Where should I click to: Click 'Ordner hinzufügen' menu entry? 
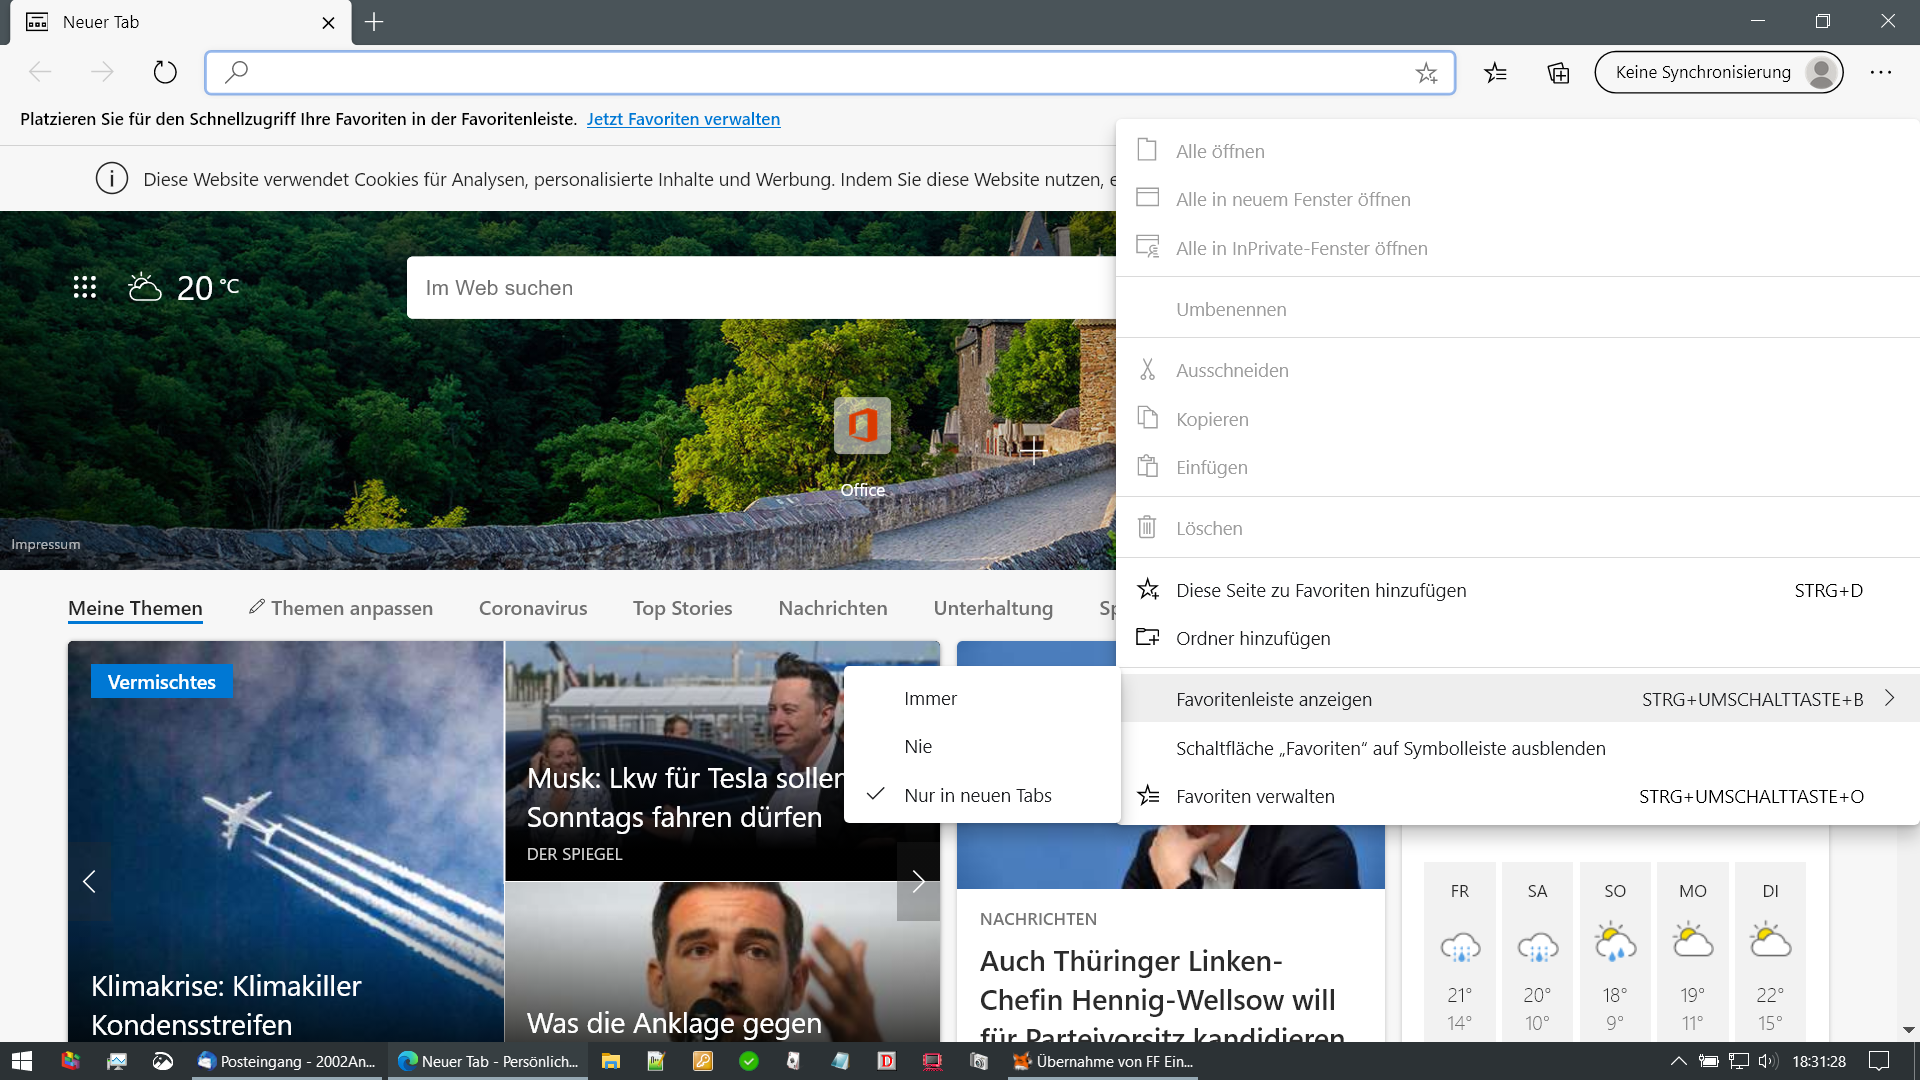(x=1252, y=638)
